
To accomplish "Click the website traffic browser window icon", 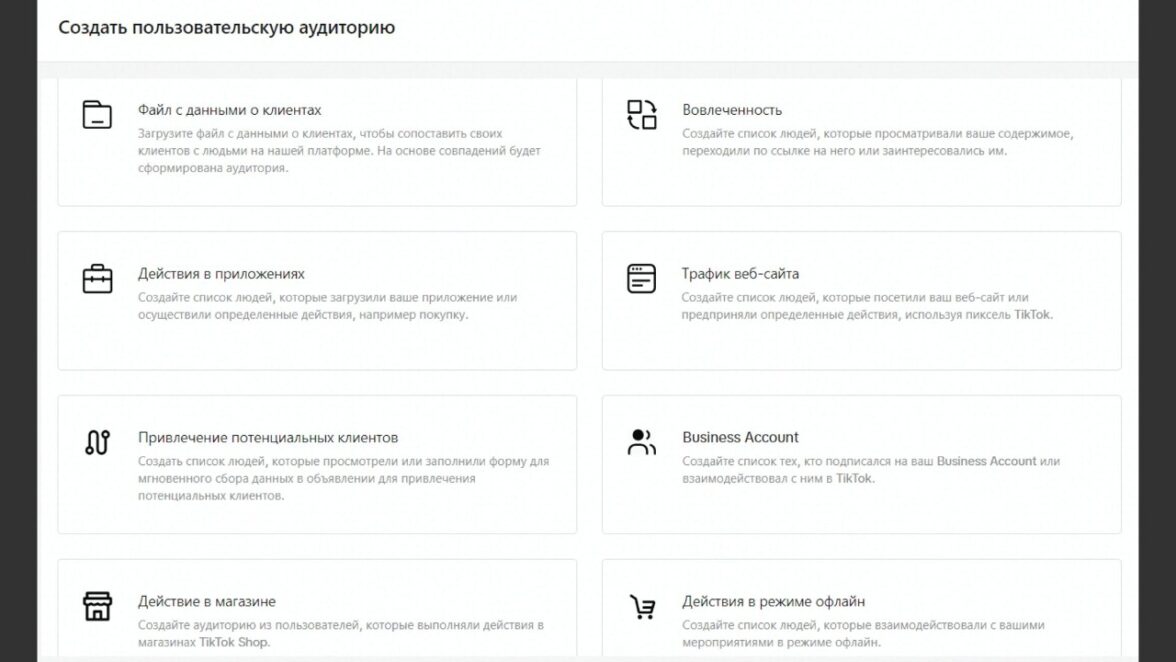I will (642, 278).
